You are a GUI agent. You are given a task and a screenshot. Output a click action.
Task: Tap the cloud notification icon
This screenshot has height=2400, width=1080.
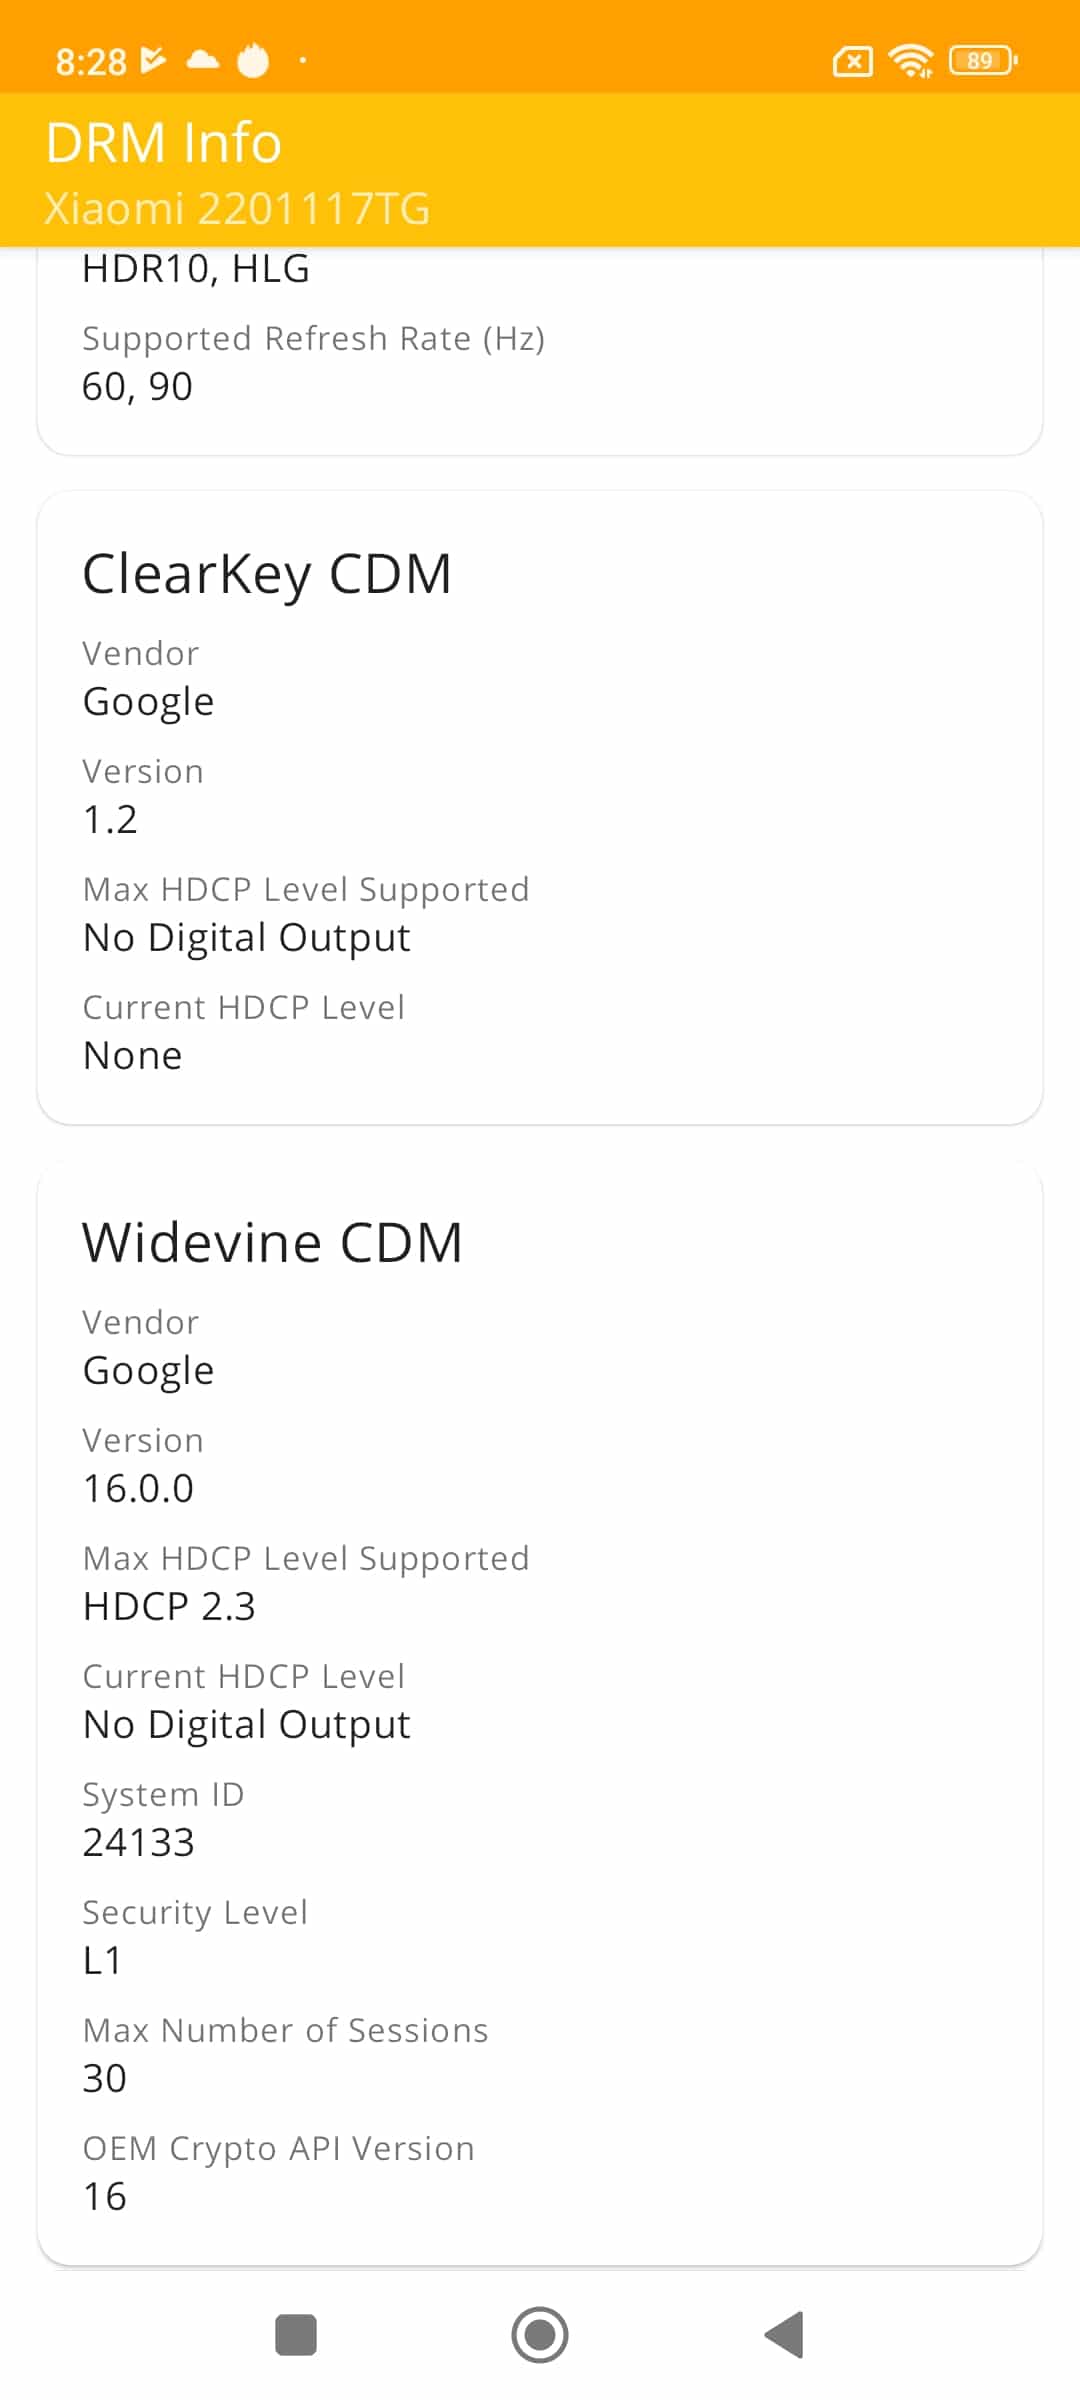(203, 60)
